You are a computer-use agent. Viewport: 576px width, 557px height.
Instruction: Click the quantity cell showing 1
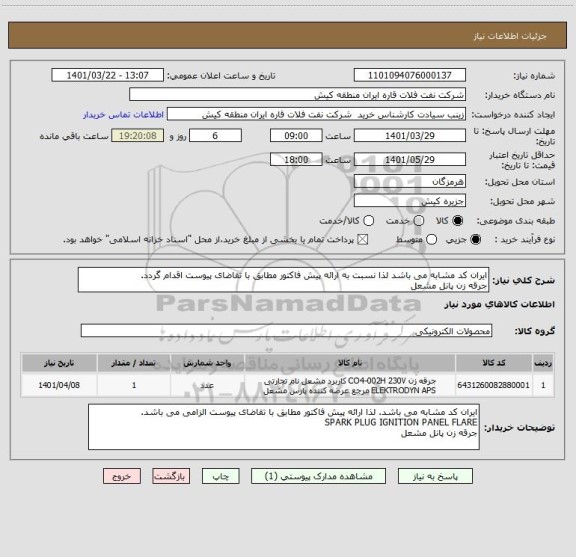pos(134,385)
